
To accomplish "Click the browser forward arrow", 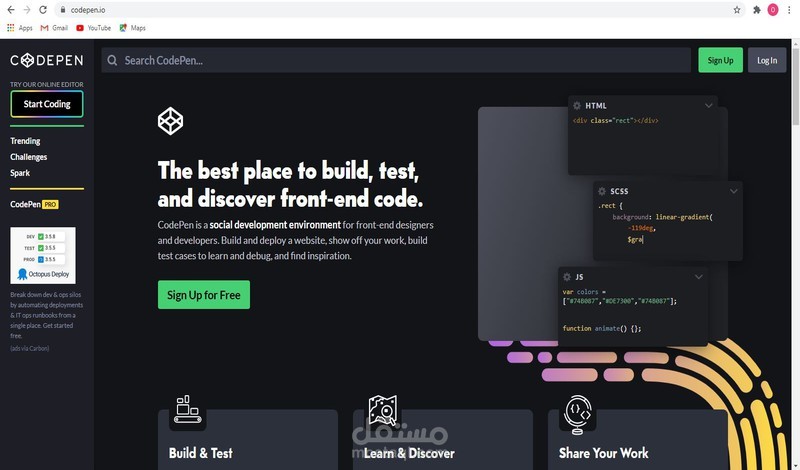I will (27, 10).
